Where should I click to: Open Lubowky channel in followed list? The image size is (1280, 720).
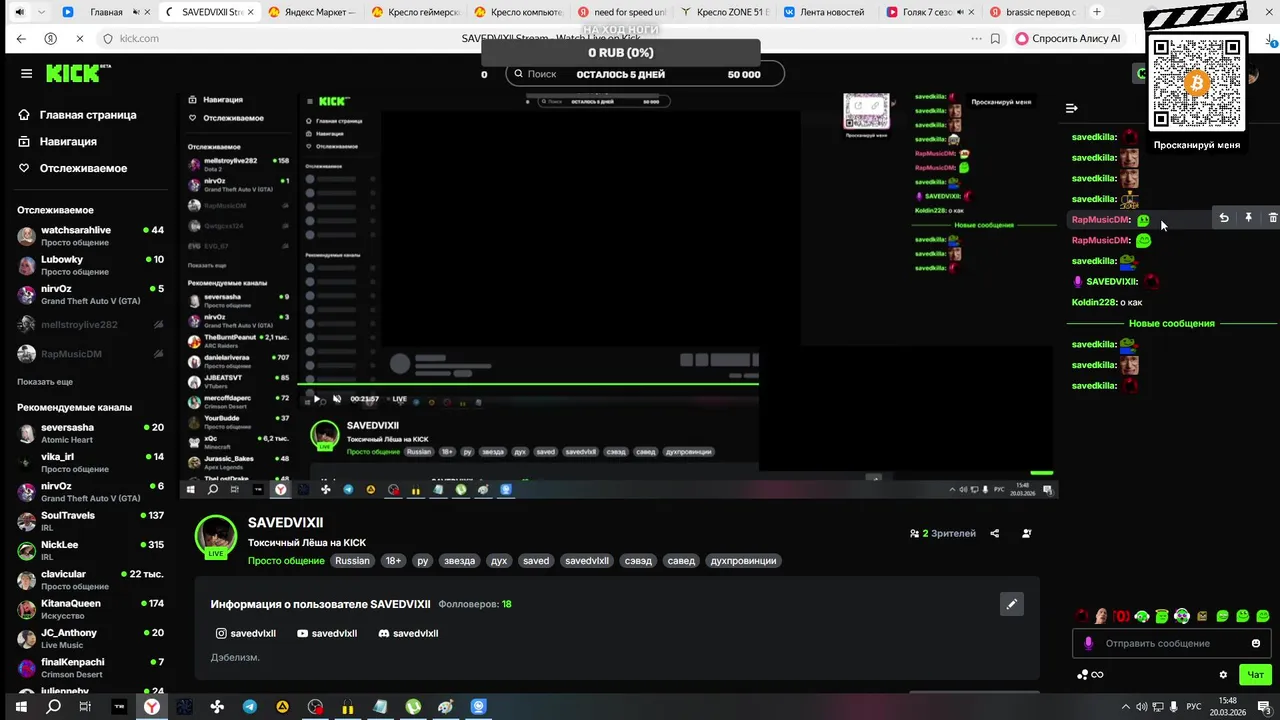(x=90, y=265)
